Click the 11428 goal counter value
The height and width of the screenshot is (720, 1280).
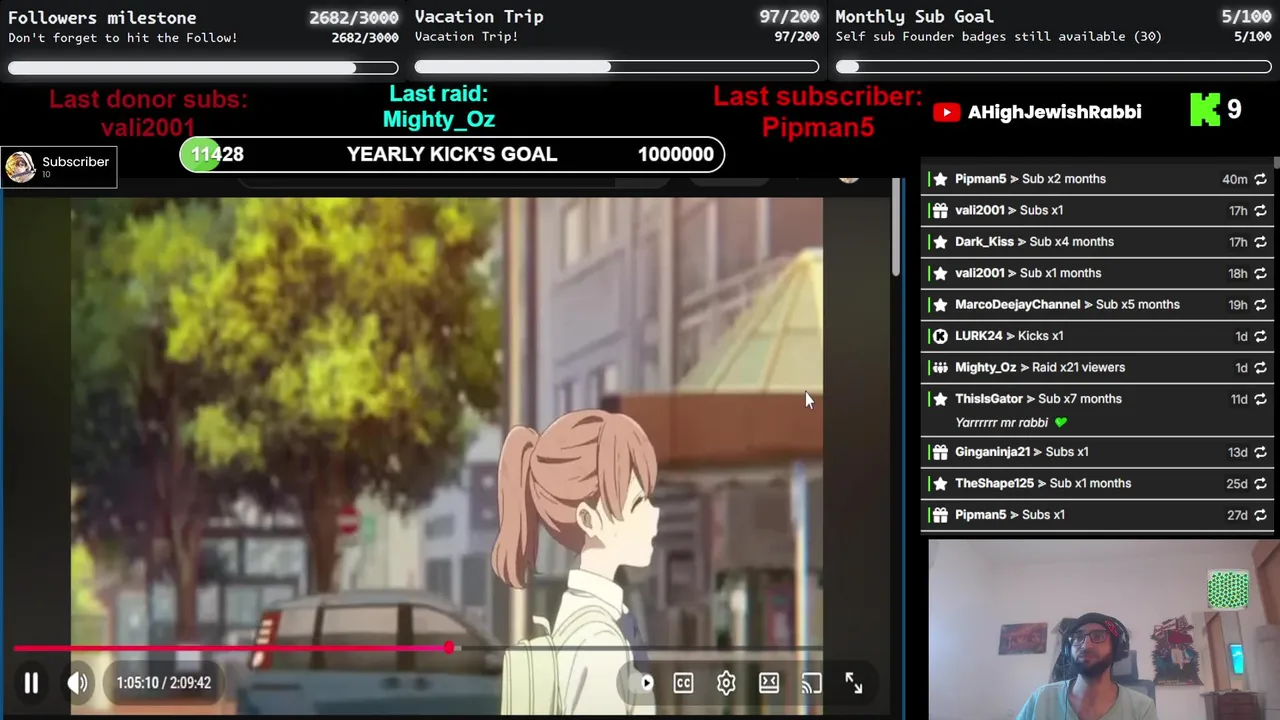[217, 154]
